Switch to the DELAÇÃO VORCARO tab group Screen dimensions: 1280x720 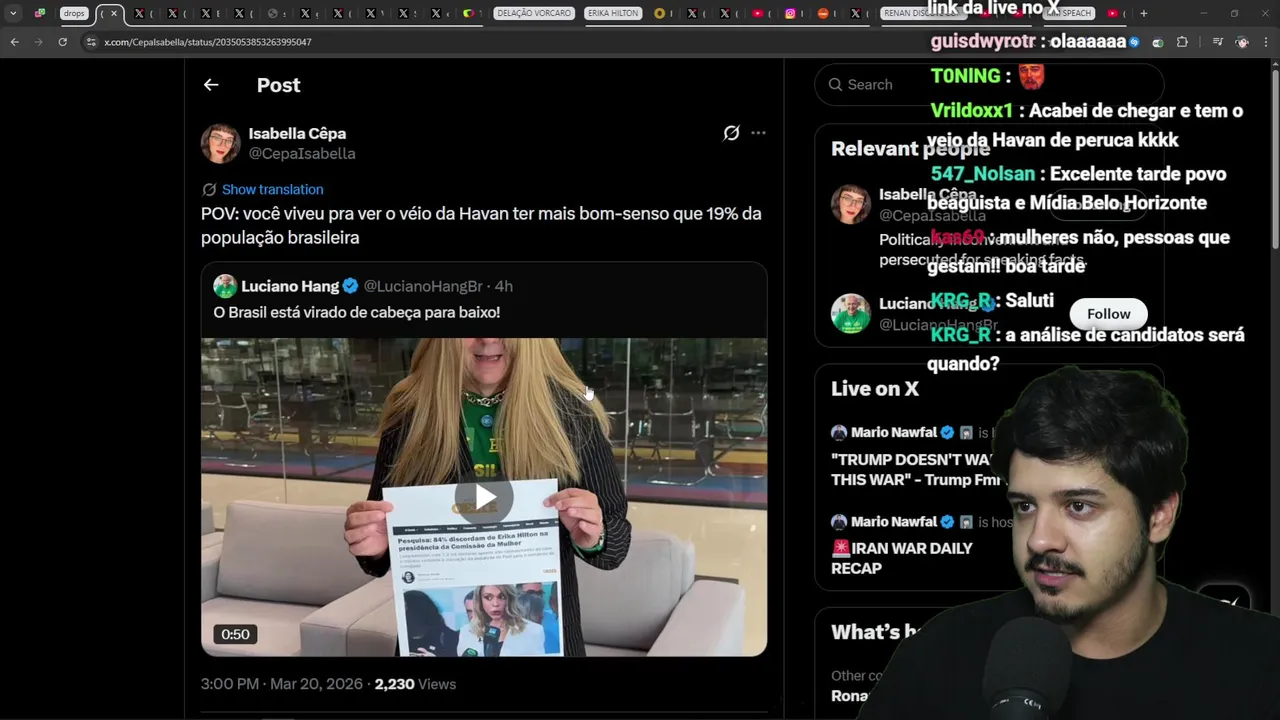click(x=535, y=13)
